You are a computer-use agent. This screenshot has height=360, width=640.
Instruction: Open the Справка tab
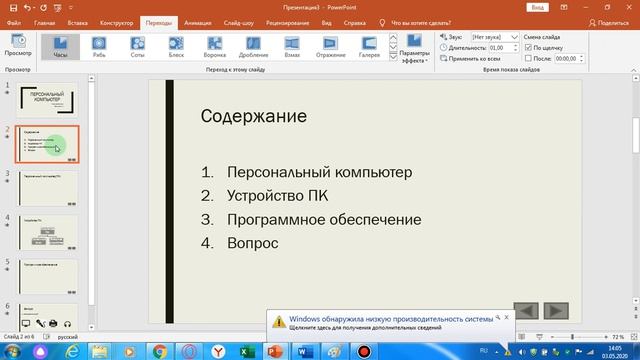355,23
